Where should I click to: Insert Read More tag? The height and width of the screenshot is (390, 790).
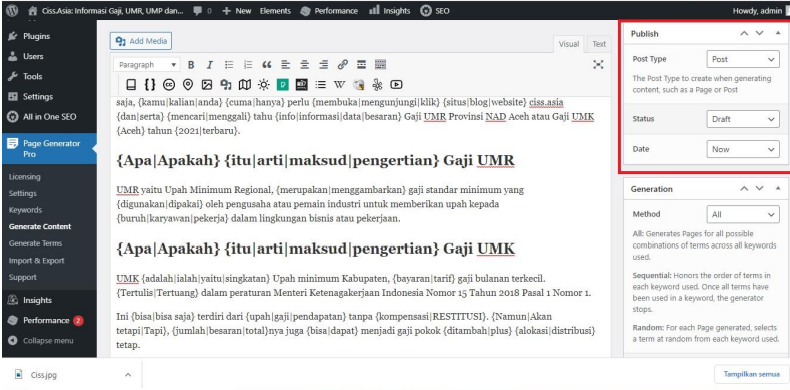point(361,64)
